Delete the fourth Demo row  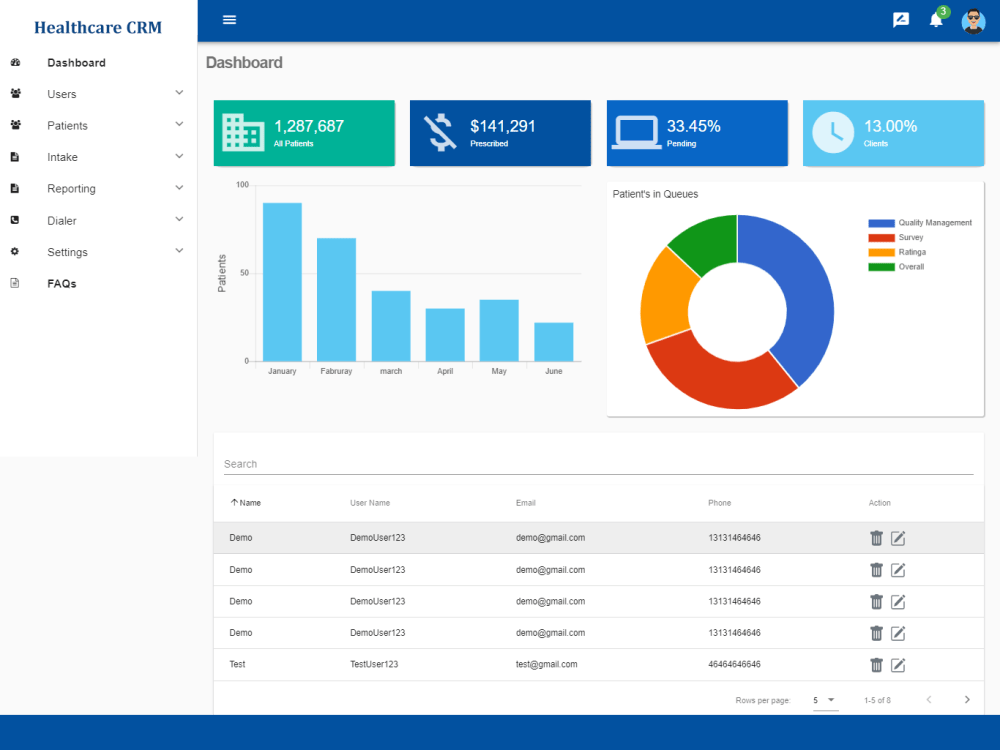tap(876, 633)
